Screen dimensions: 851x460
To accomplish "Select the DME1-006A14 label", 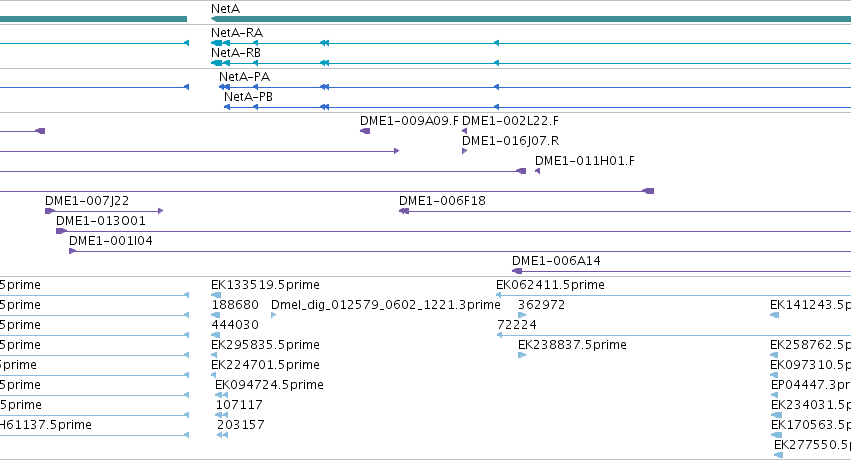I will pos(556,260).
